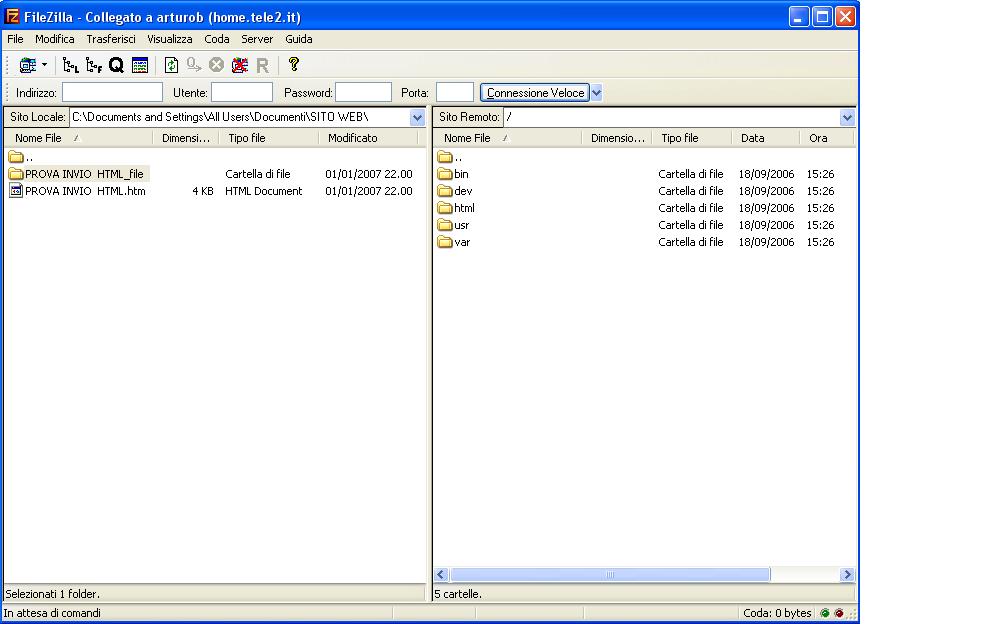Click the refresh file list icon
1000x624 pixels.
click(171, 65)
